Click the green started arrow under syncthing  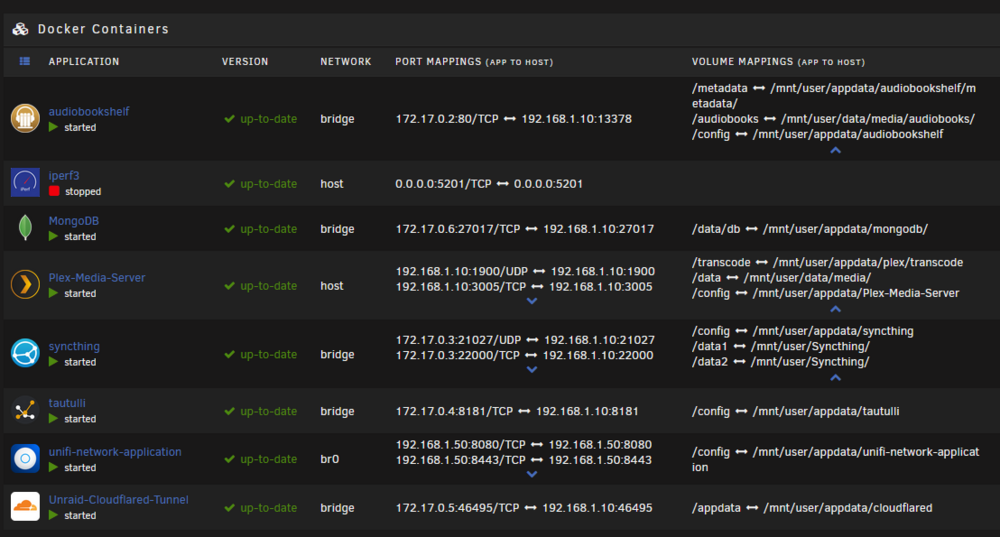pos(53,362)
